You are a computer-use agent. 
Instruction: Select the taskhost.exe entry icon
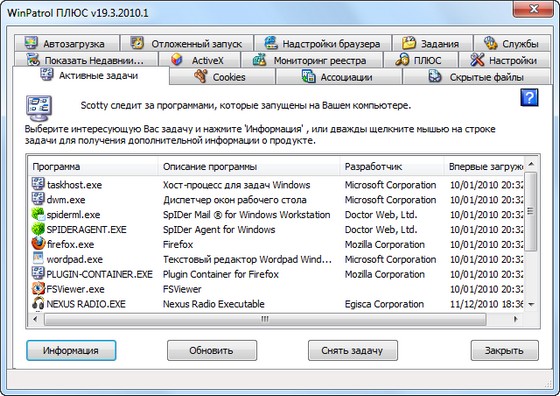pyautogui.click(x=38, y=184)
